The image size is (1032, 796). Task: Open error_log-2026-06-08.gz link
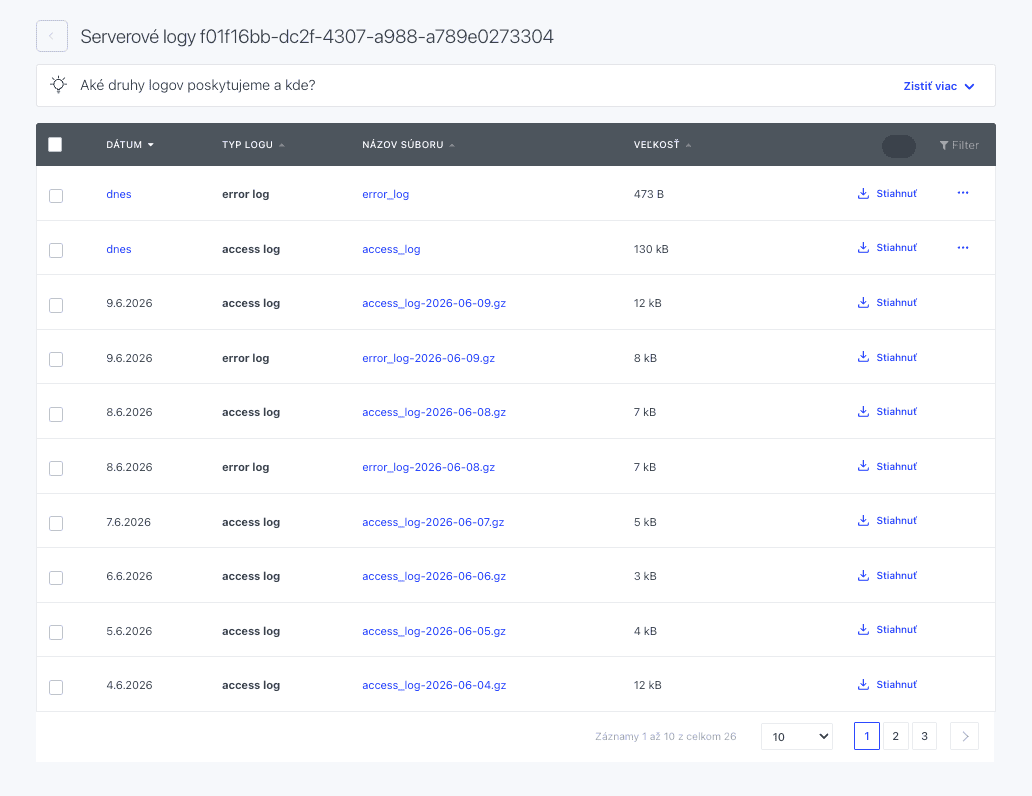[428, 467]
